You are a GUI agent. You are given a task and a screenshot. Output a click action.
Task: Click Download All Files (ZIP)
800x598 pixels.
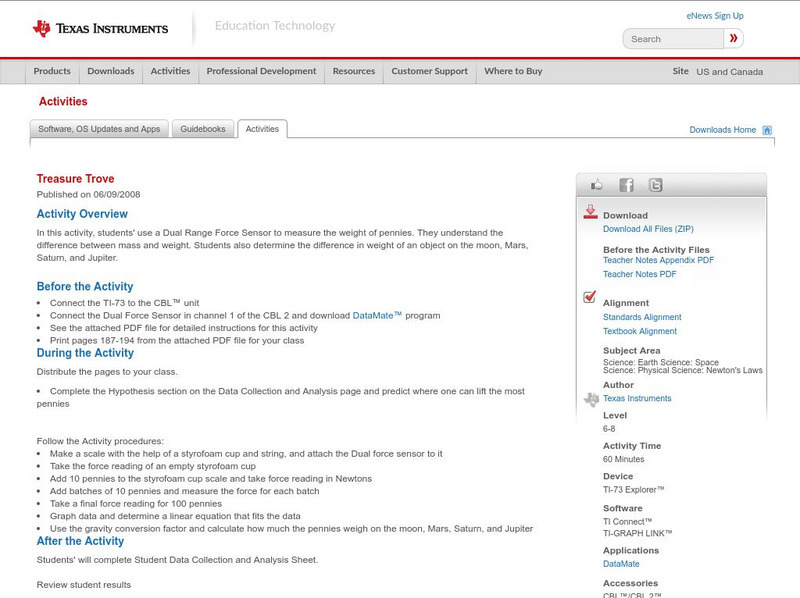coord(648,229)
